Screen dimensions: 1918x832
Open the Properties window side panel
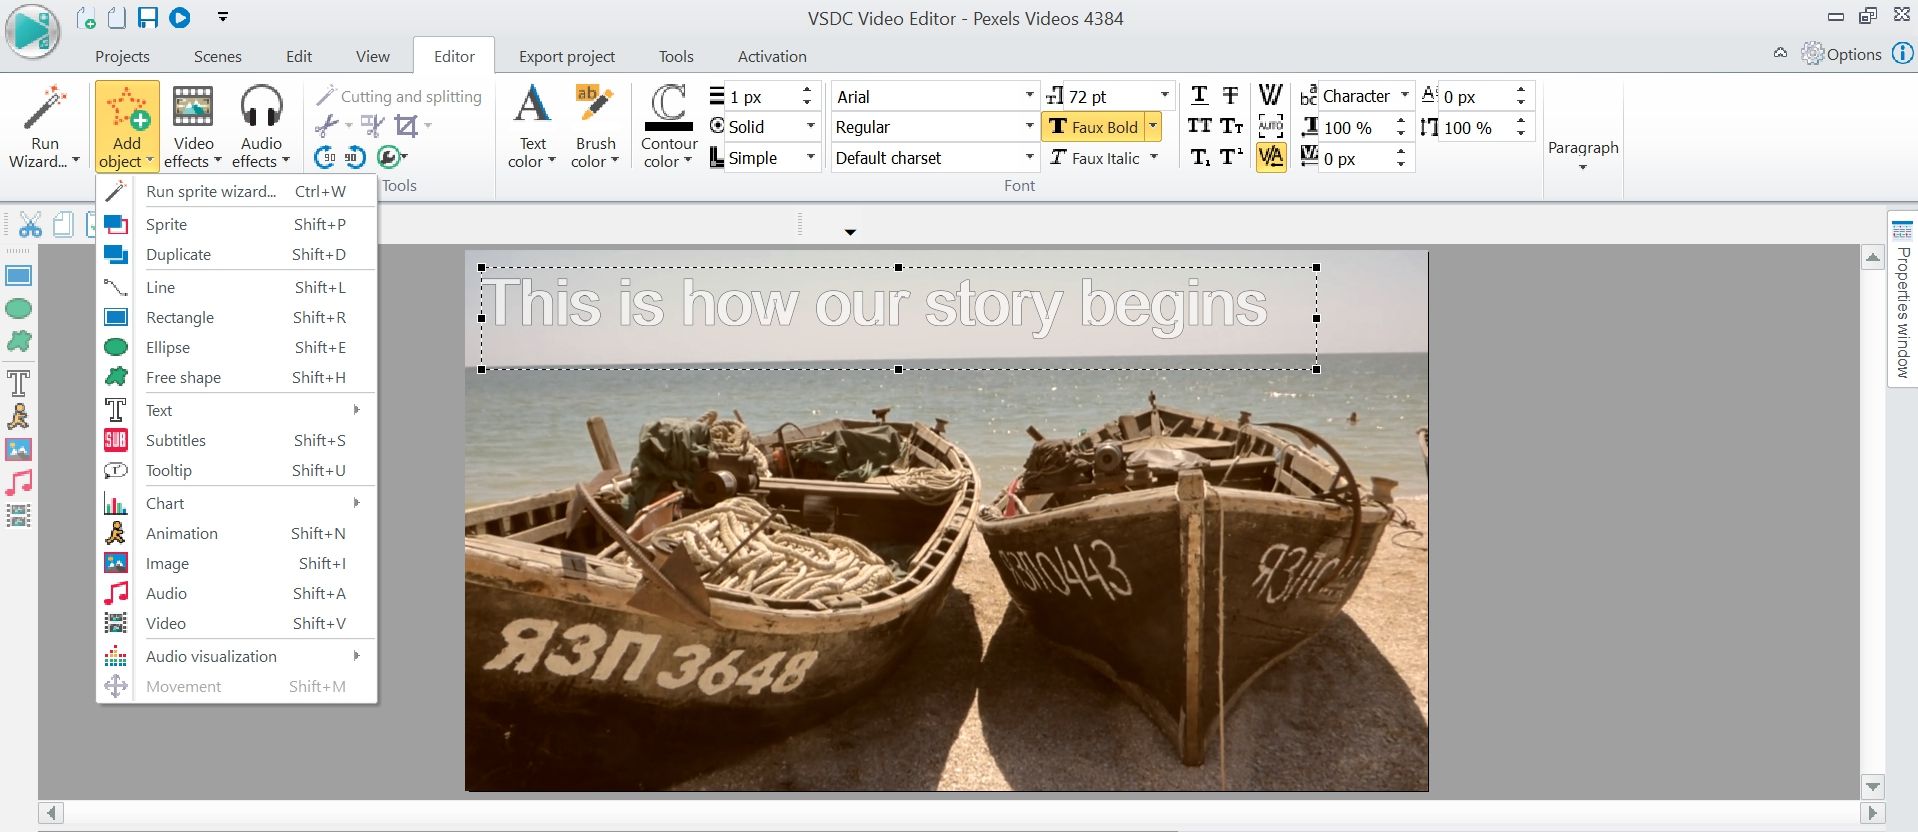[x=1902, y=298]
